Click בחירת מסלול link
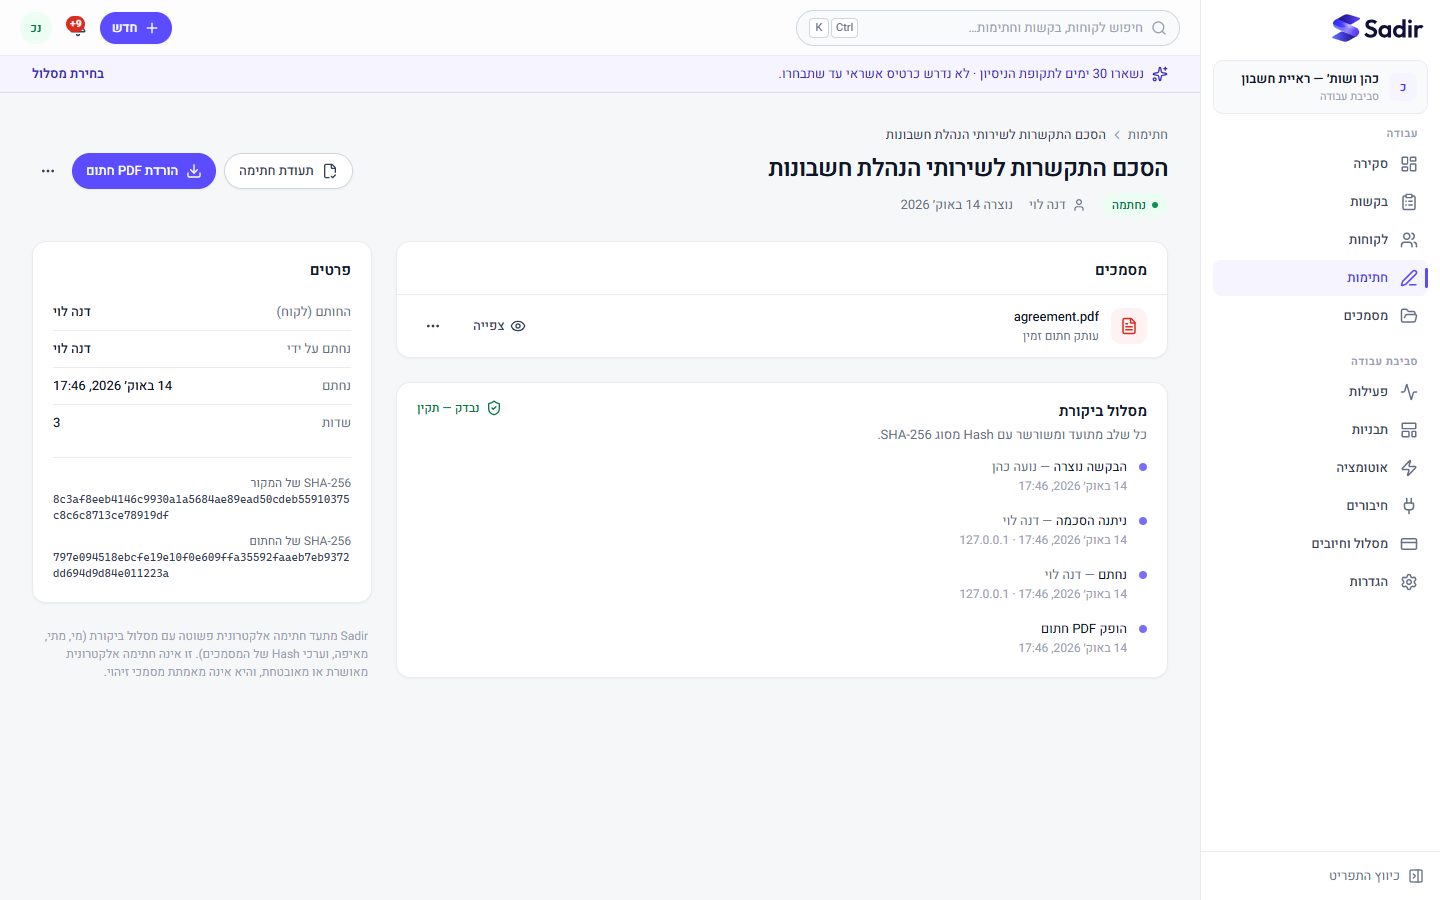Screen dimensions: 1440x900 (68, 74)
